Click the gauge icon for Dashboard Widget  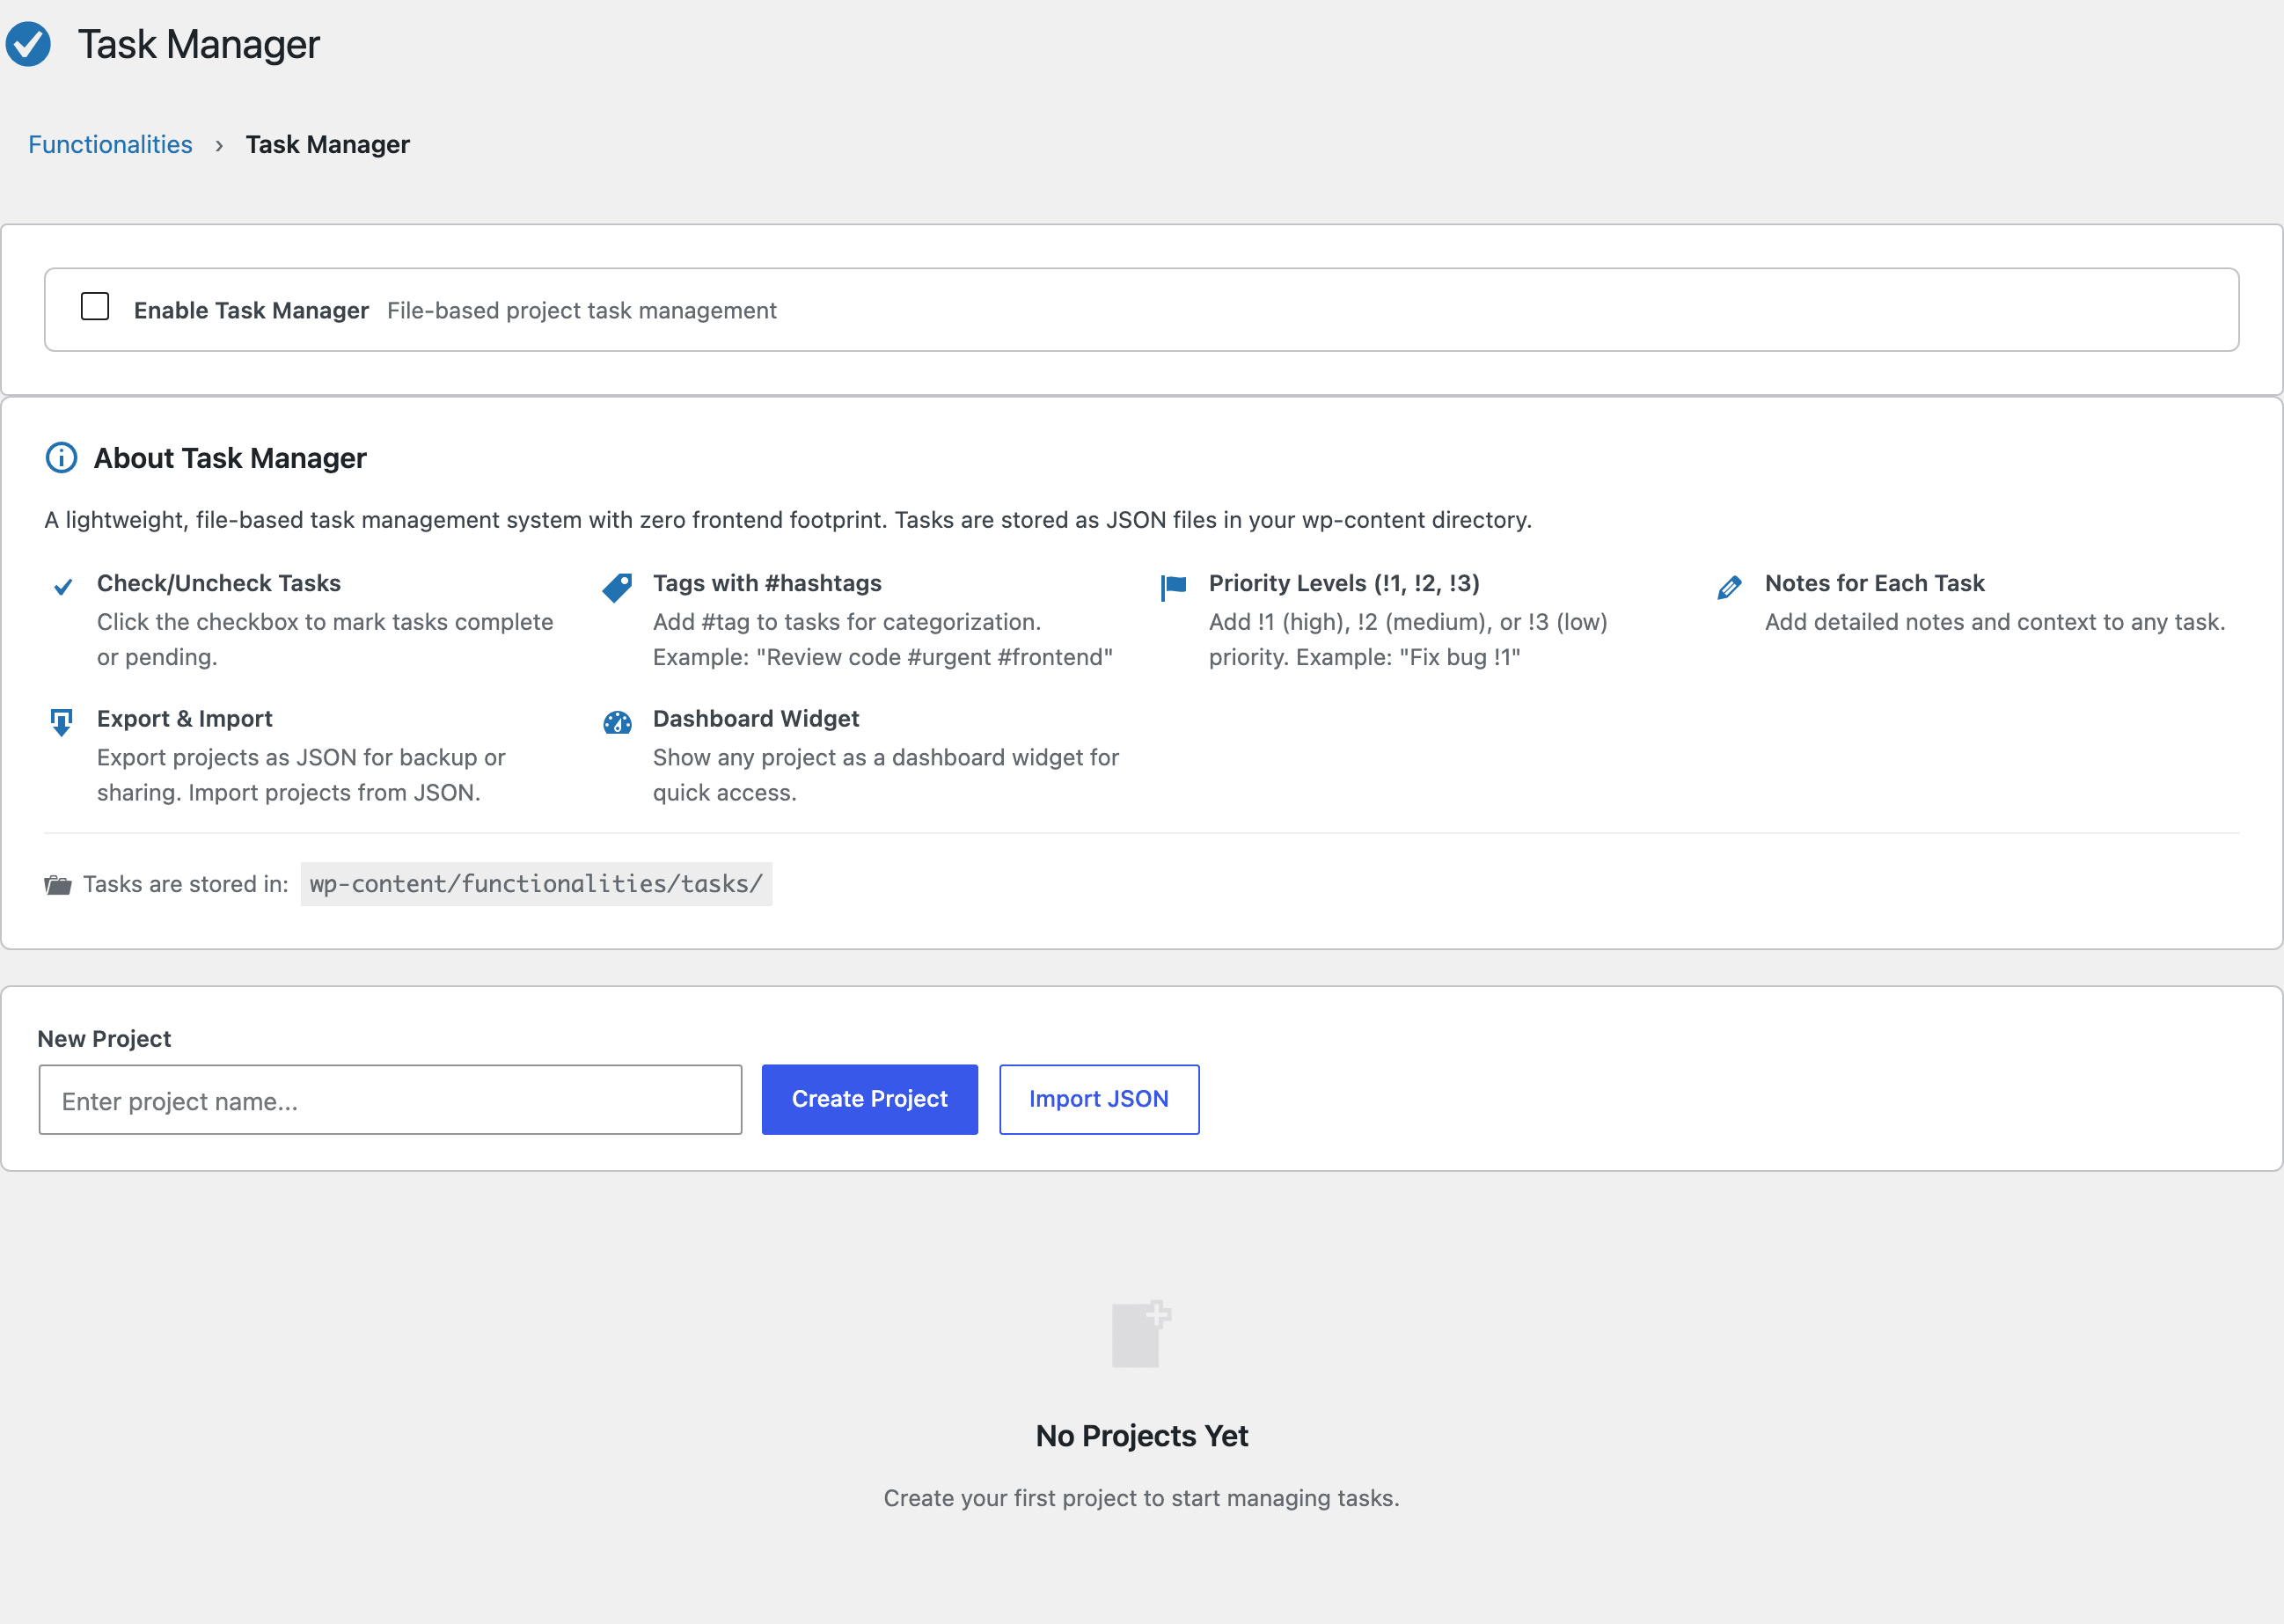[618, 722]
